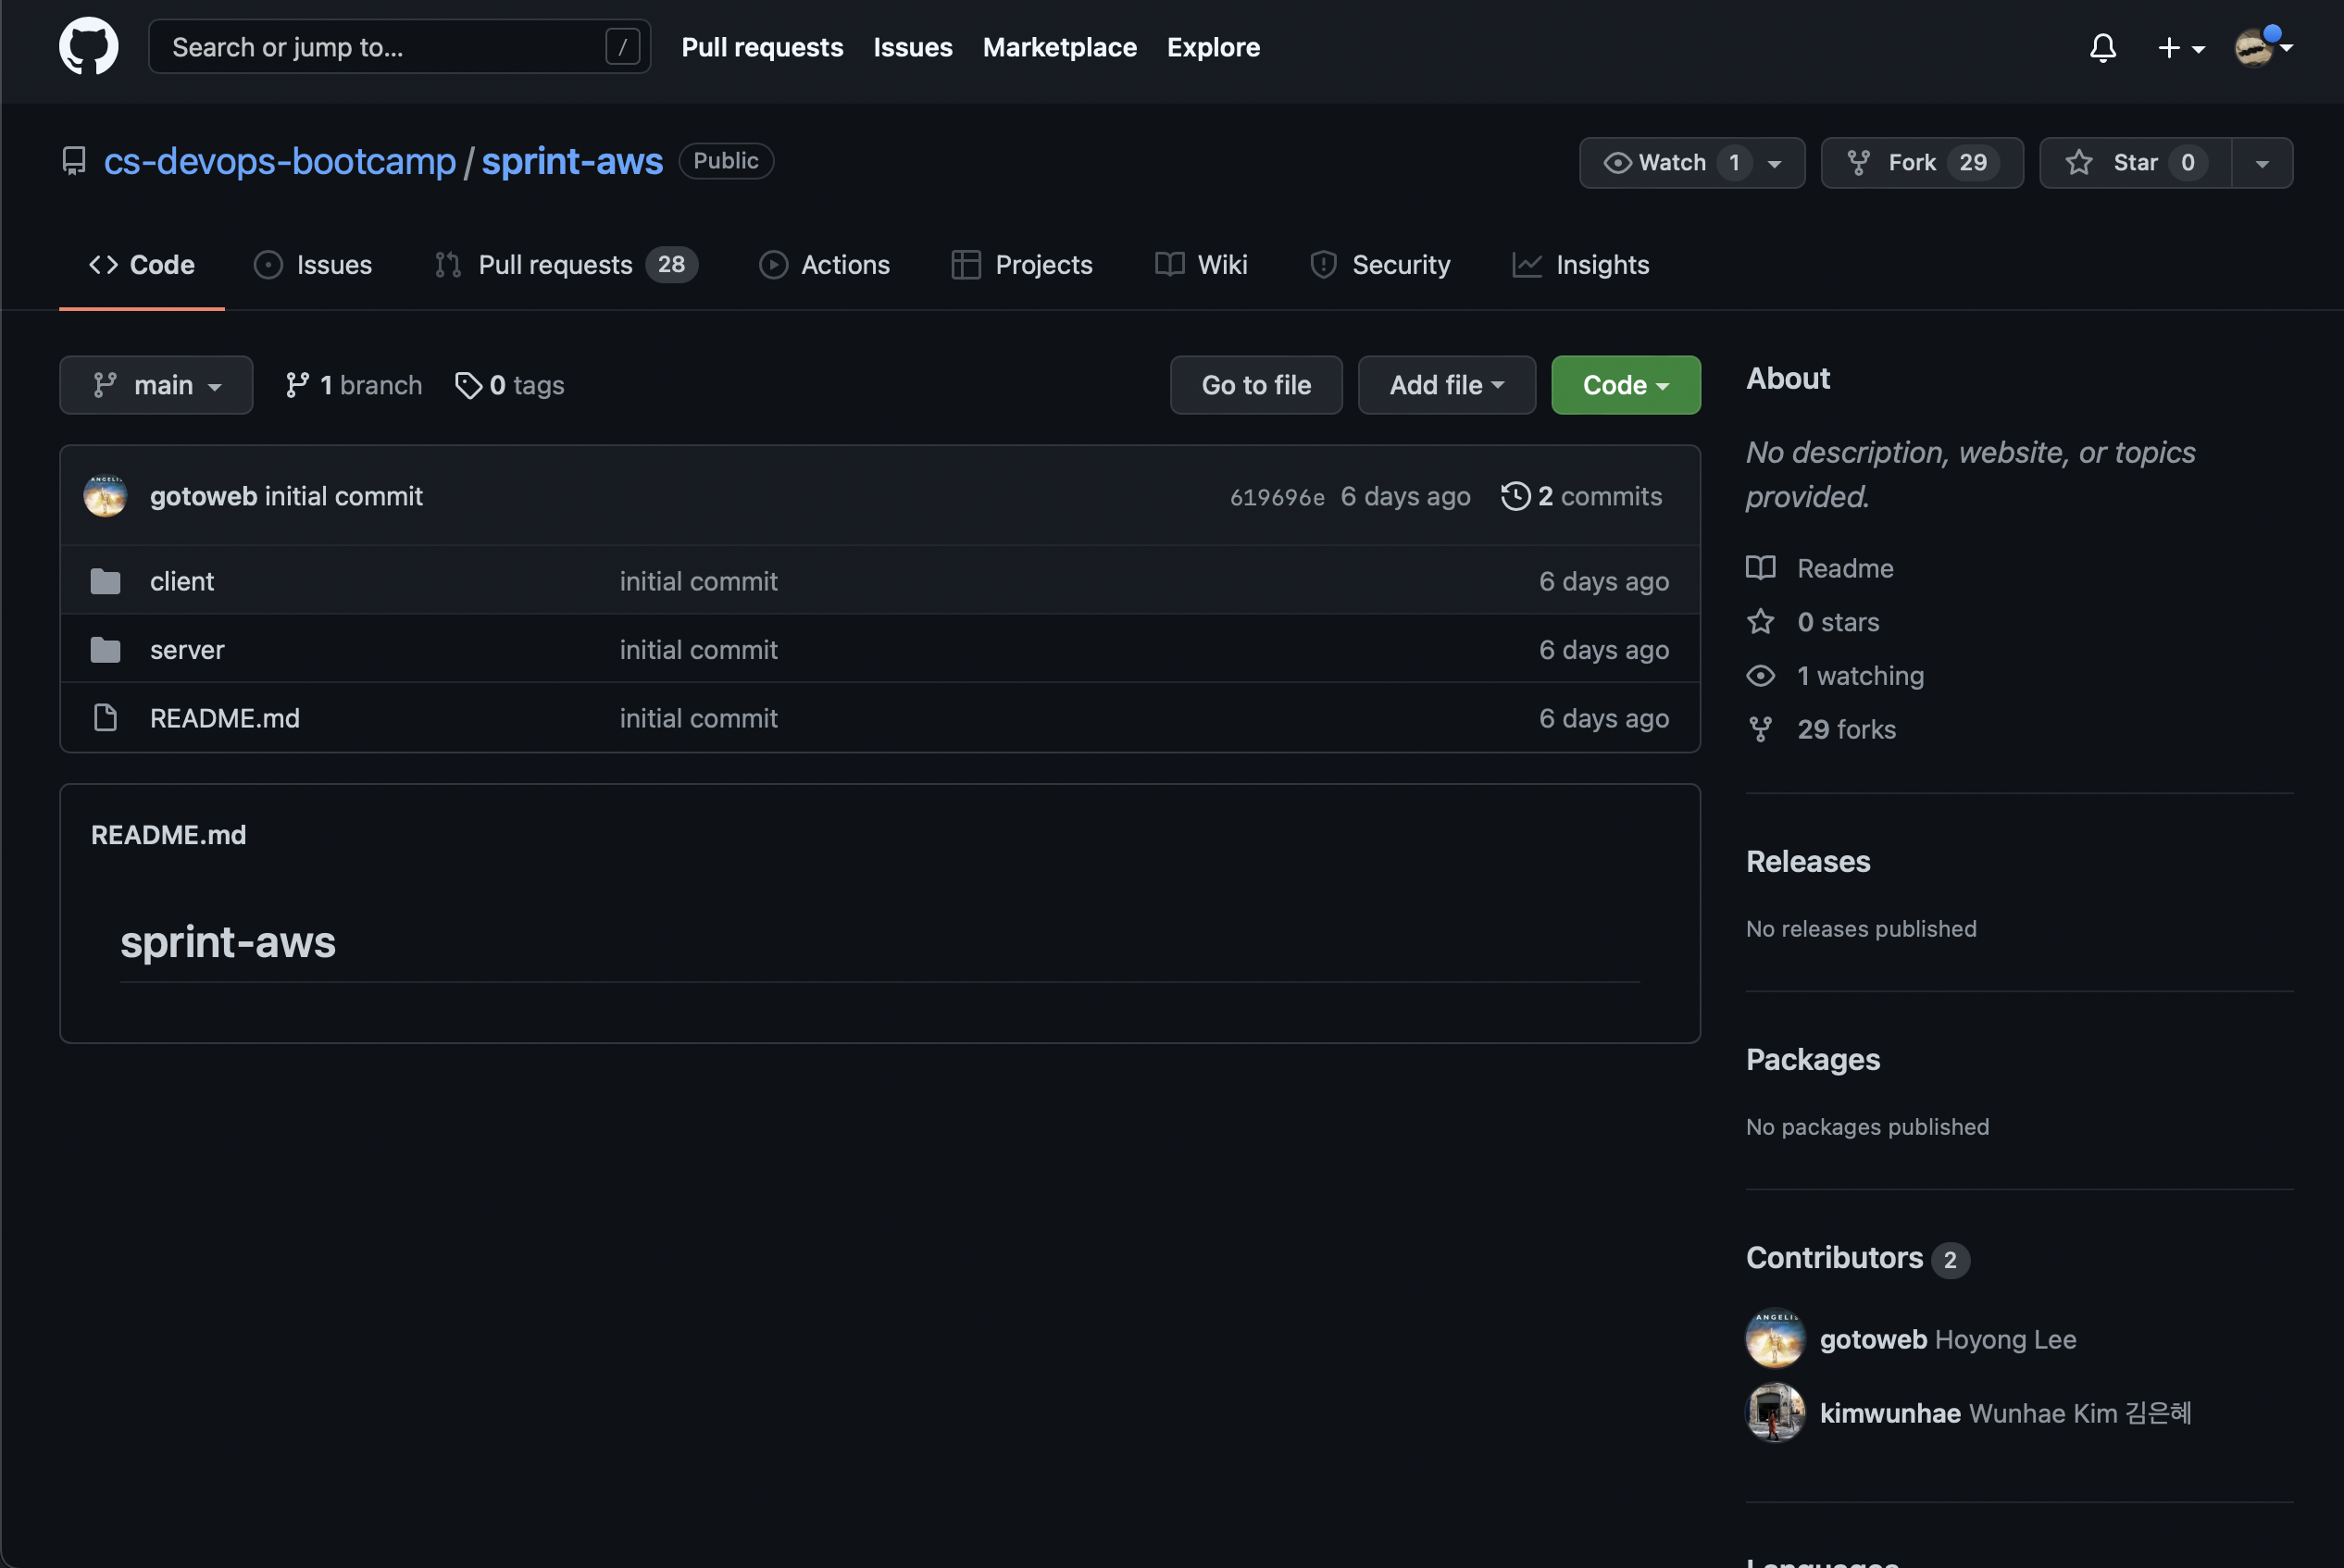Open the latest initial commit message link
The height and width of the screenshot is (1568, 2344).
point(343,496)
